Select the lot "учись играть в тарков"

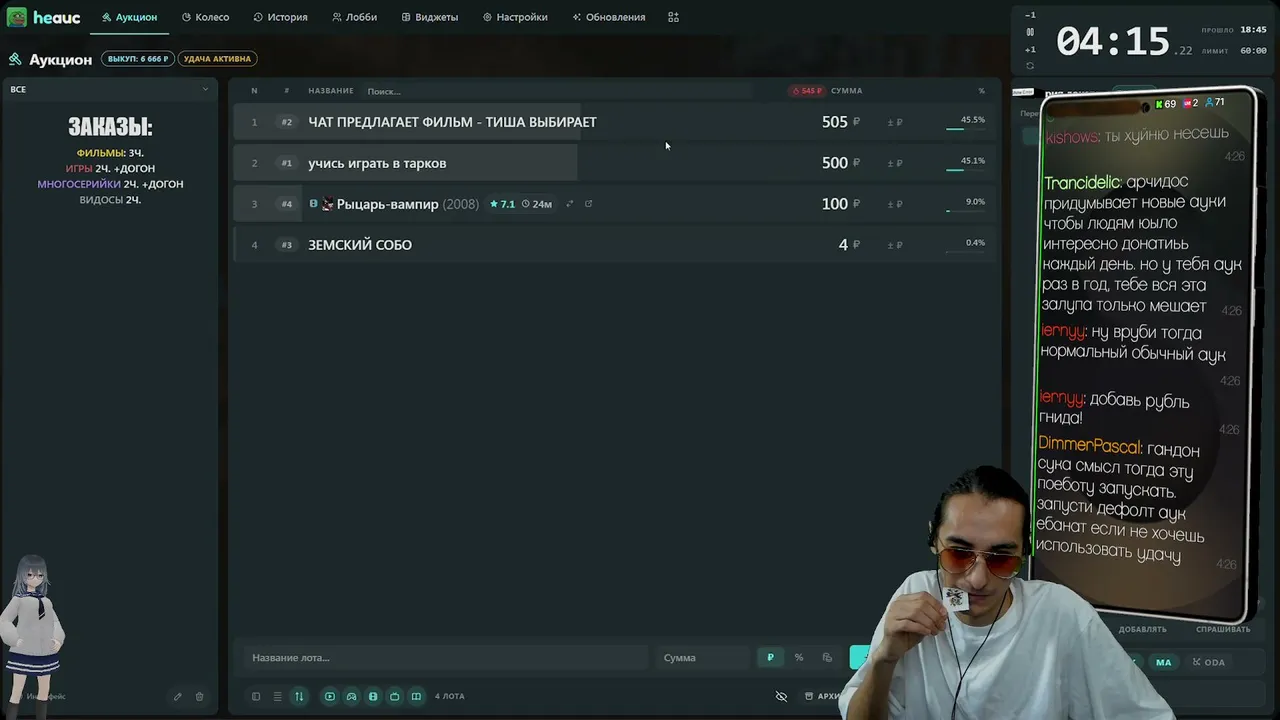tap(377, 163)
